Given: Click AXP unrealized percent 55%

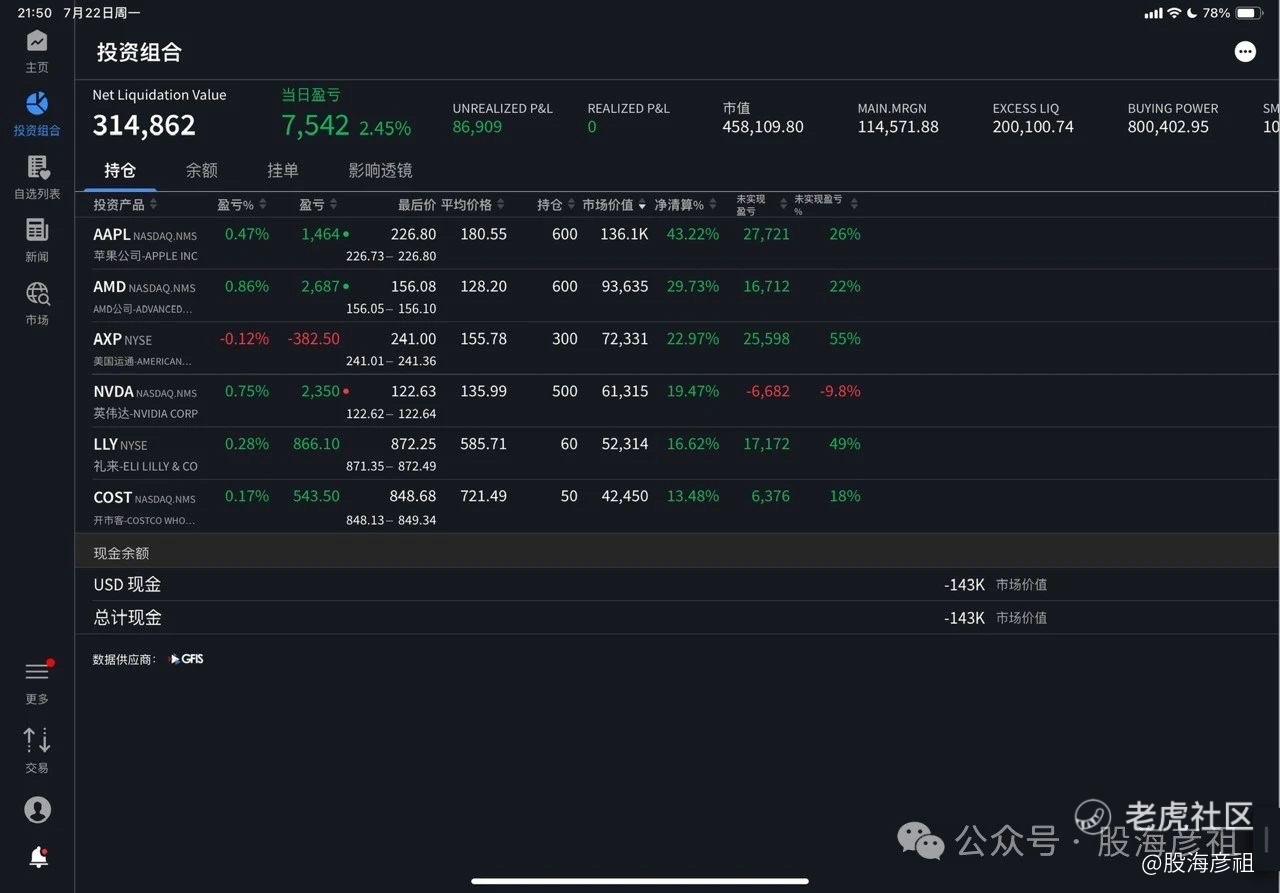Looking at the screenshot, I should click(845, 339).
